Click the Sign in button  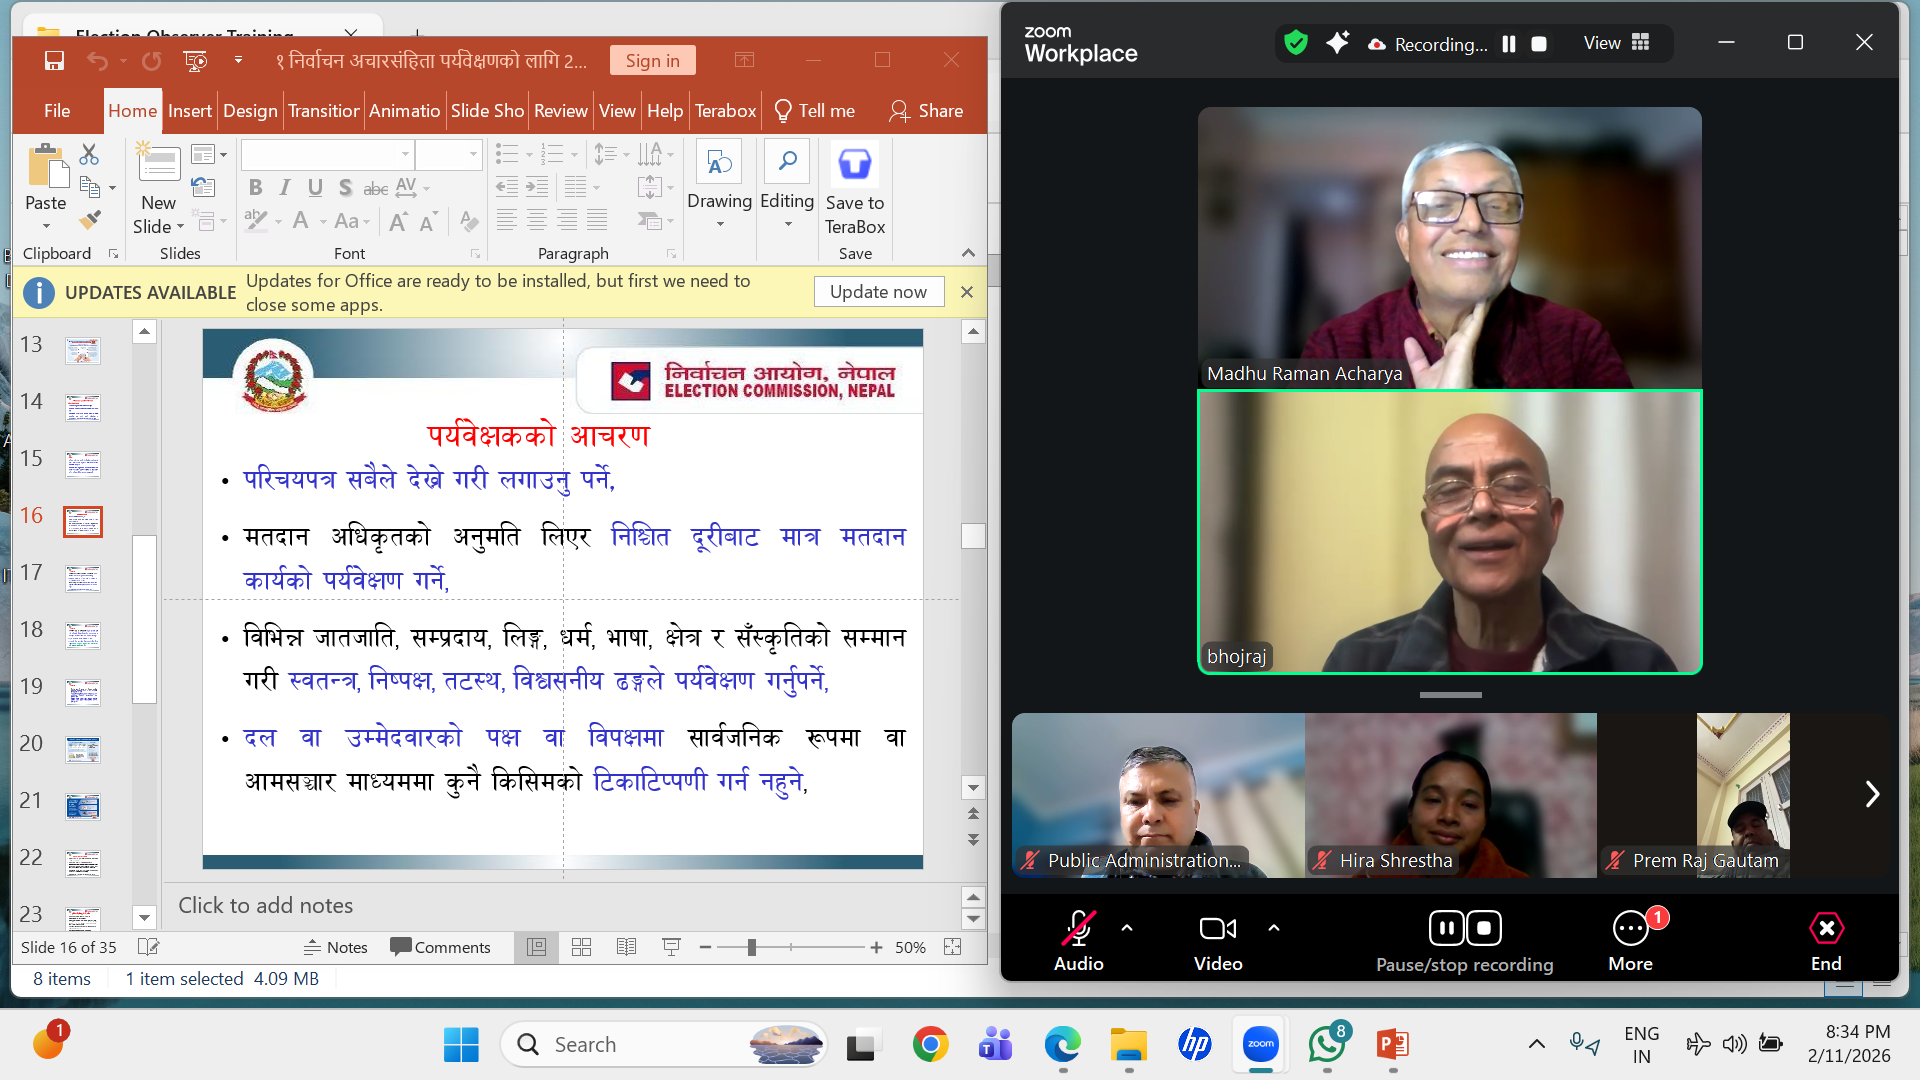point(652,61)
